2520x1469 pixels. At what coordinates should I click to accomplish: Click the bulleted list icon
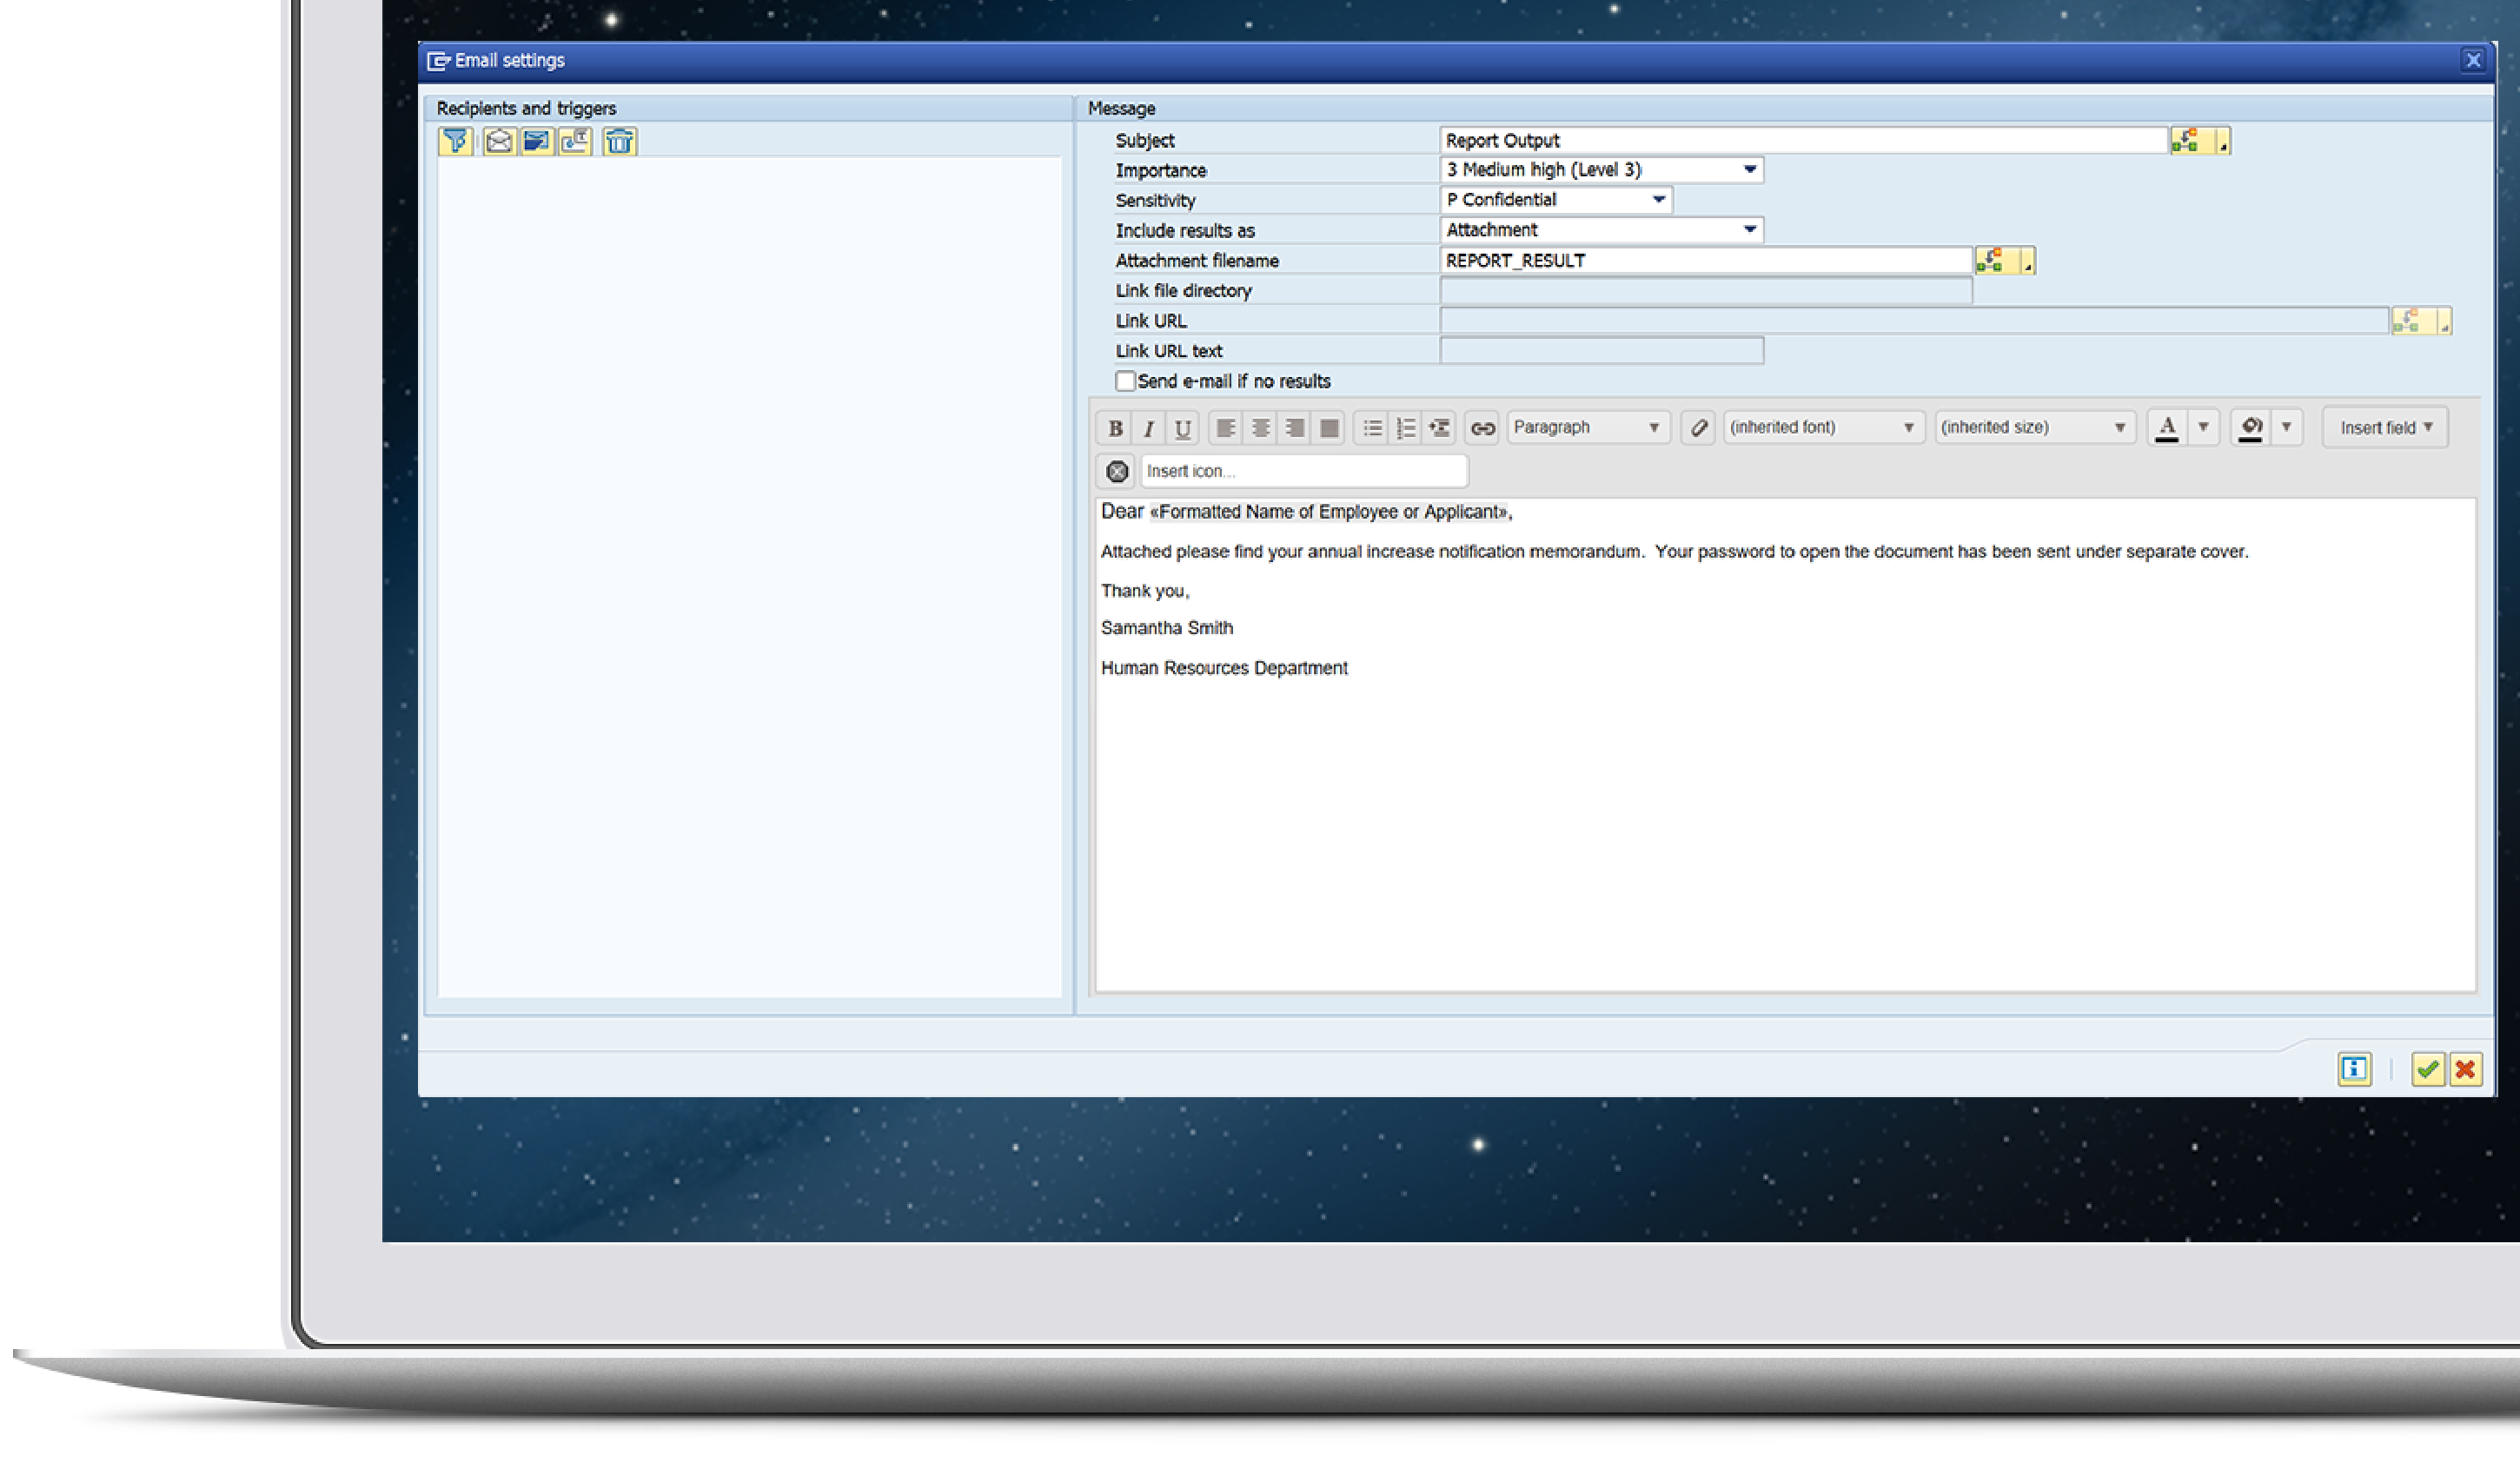click(1372, 428)
